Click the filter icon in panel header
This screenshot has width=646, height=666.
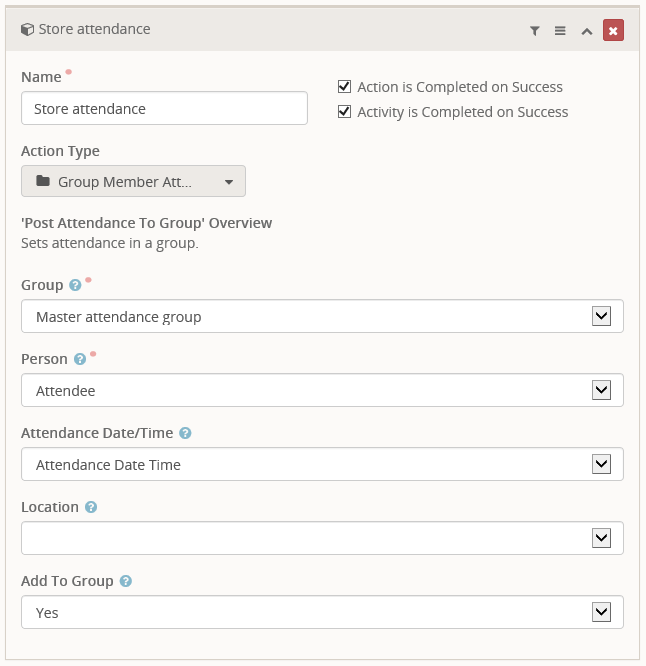pos(534,31)
